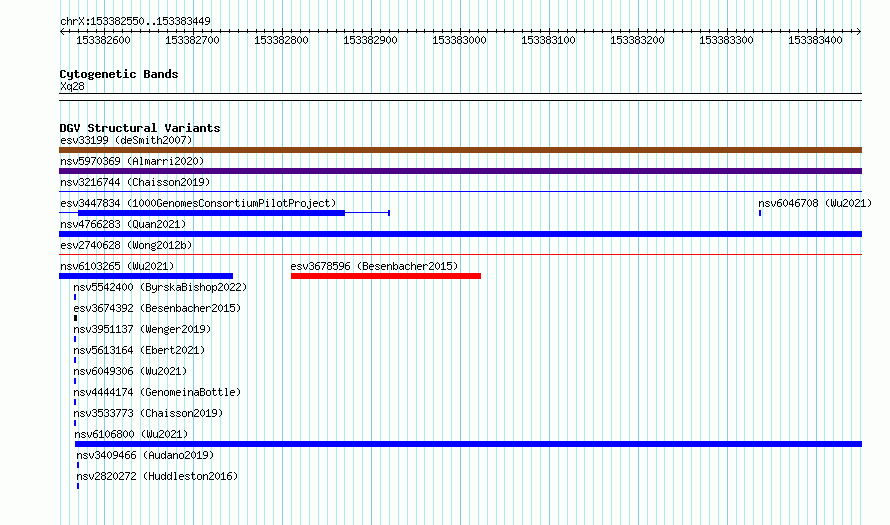The image size is (890, 525).
Task: Click esv2740628 (Wong2012b) variant label
Action: 126,245
